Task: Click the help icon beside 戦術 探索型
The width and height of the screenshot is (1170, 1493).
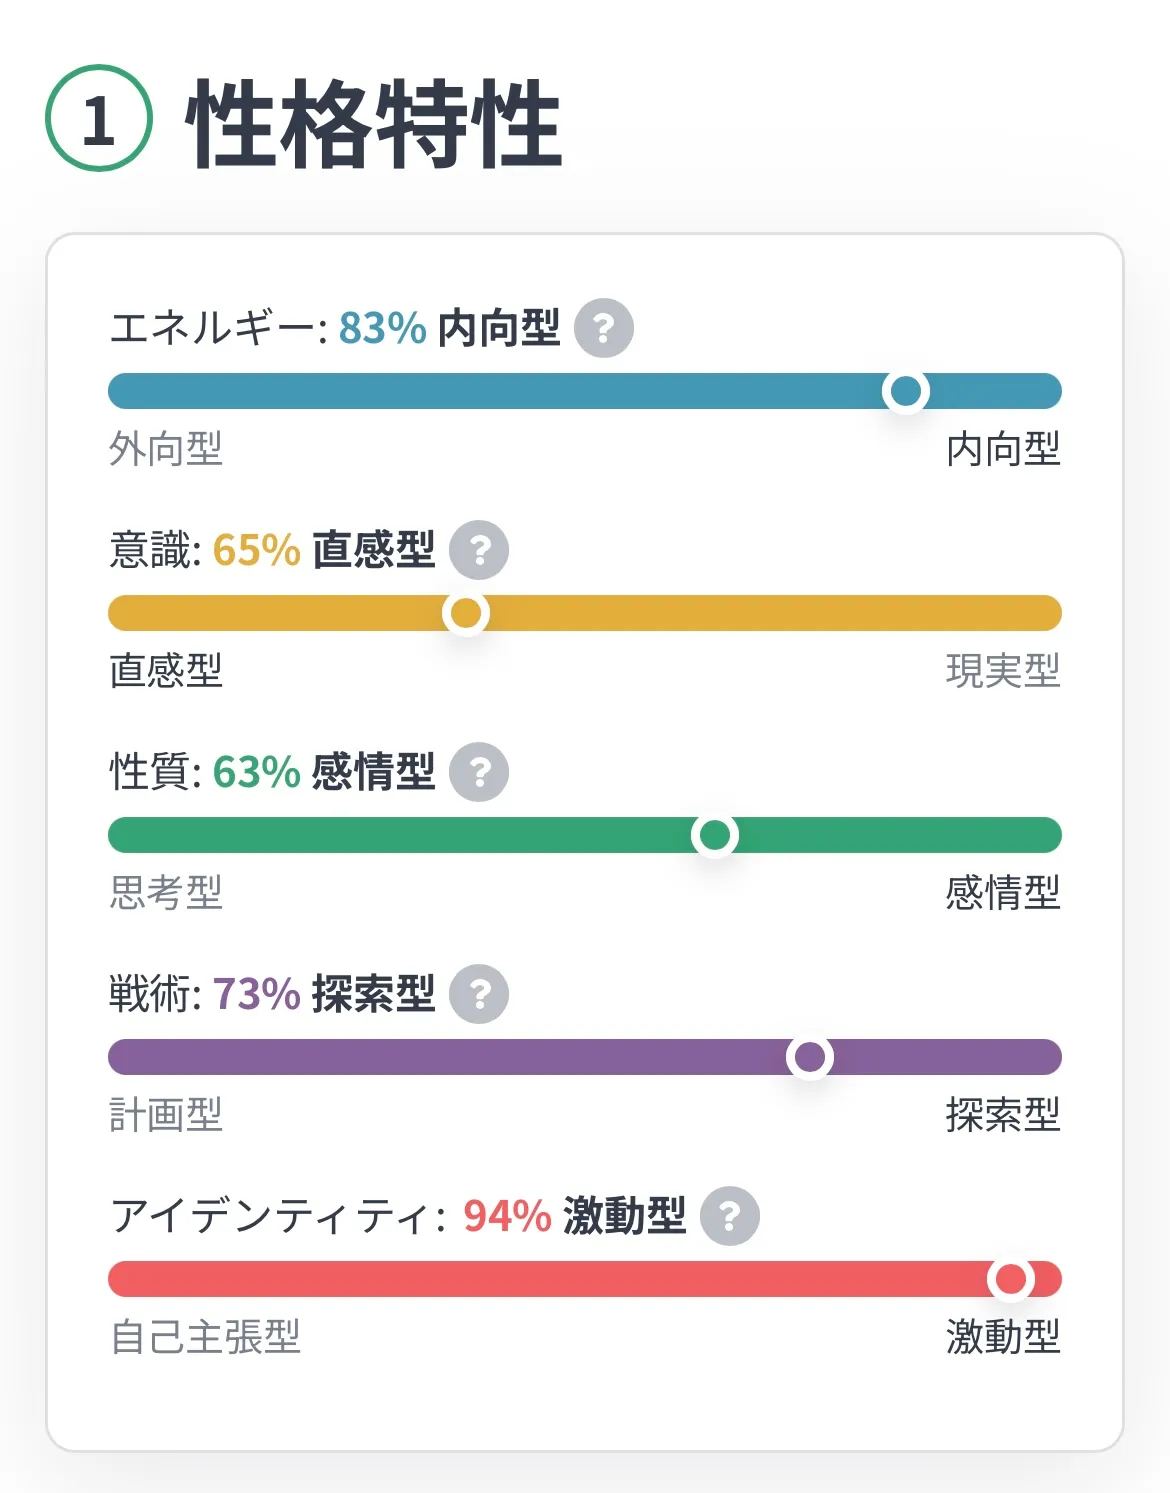Action: (479, 994)
